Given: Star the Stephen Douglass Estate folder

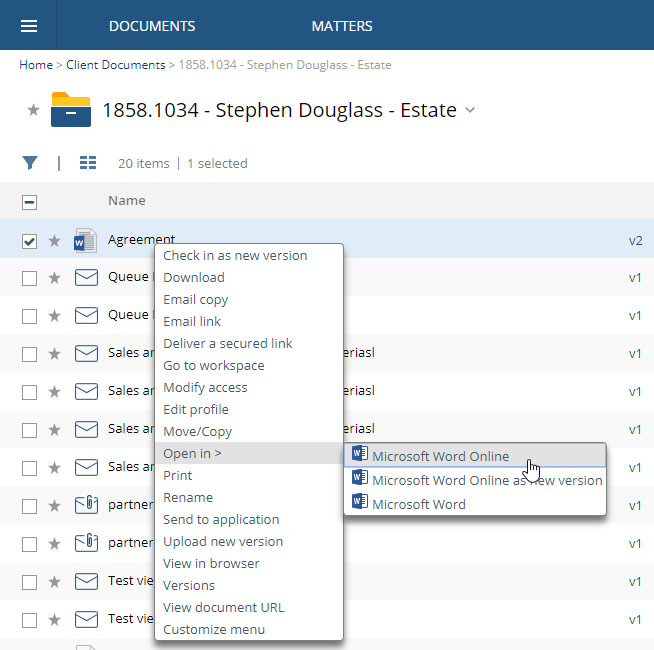Looking at the screenshot, I should click(x=33, y=110).
